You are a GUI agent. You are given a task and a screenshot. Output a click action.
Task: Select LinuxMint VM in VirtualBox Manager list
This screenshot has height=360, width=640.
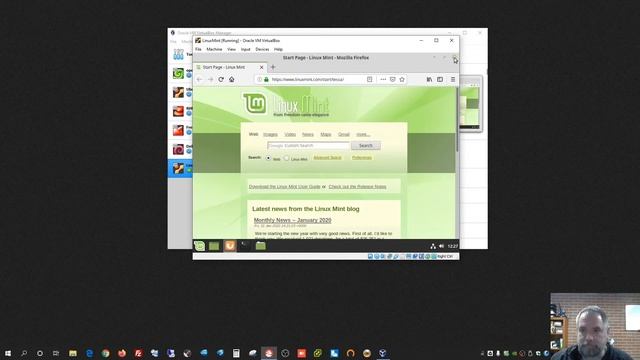180,168
